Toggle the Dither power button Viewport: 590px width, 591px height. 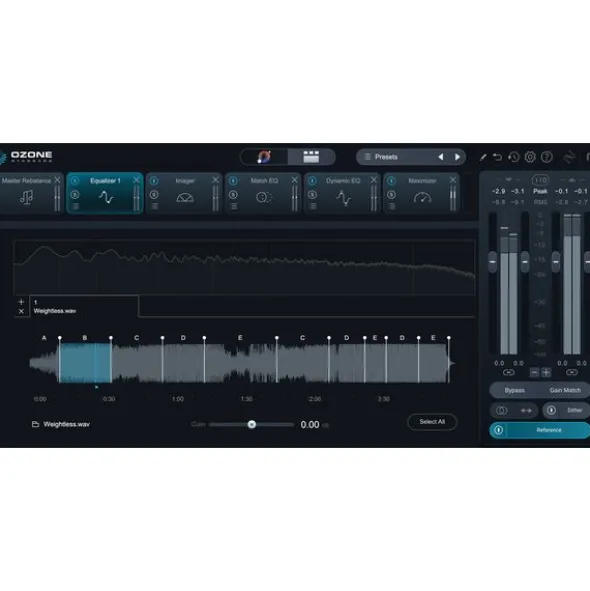(551, 410)
